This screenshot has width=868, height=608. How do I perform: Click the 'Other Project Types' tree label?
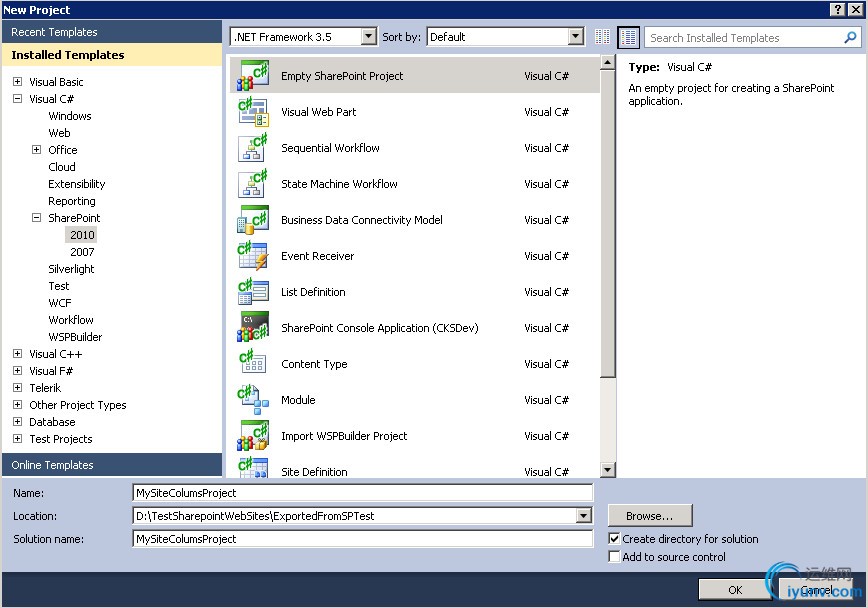(78, 405)
